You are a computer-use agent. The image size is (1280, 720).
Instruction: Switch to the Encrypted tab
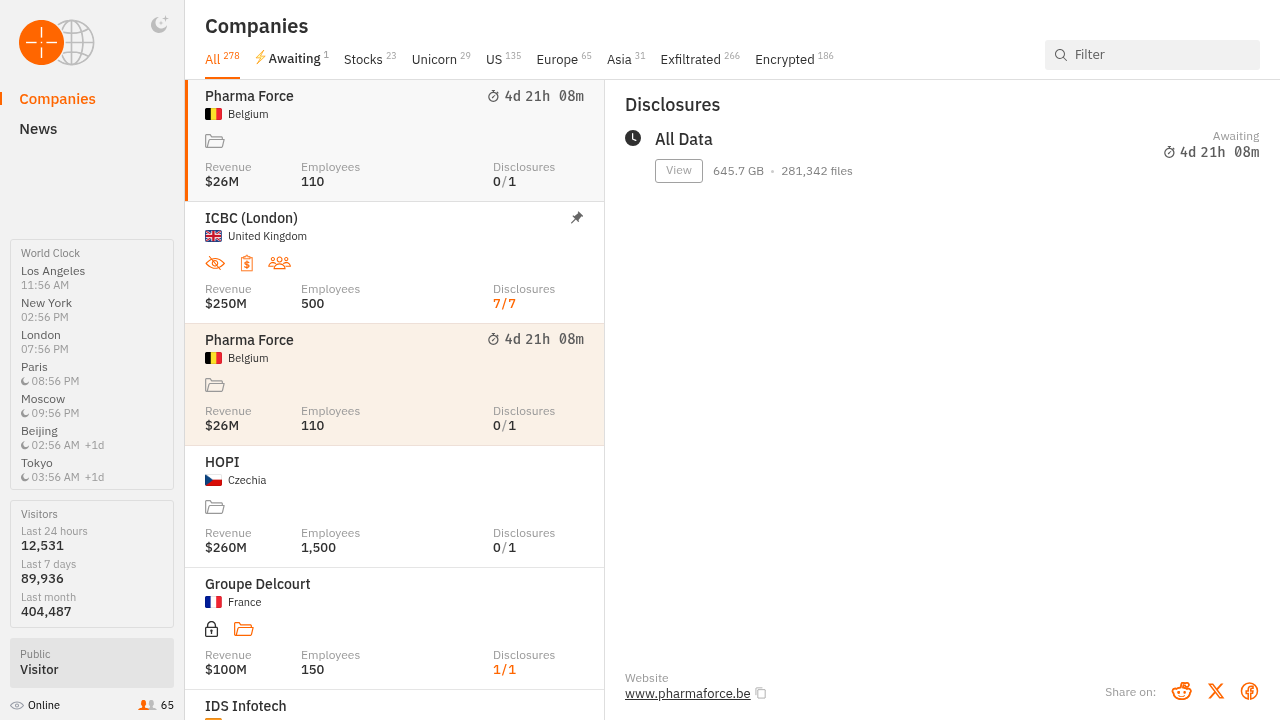pyautogui.click(x=794, y=59)
